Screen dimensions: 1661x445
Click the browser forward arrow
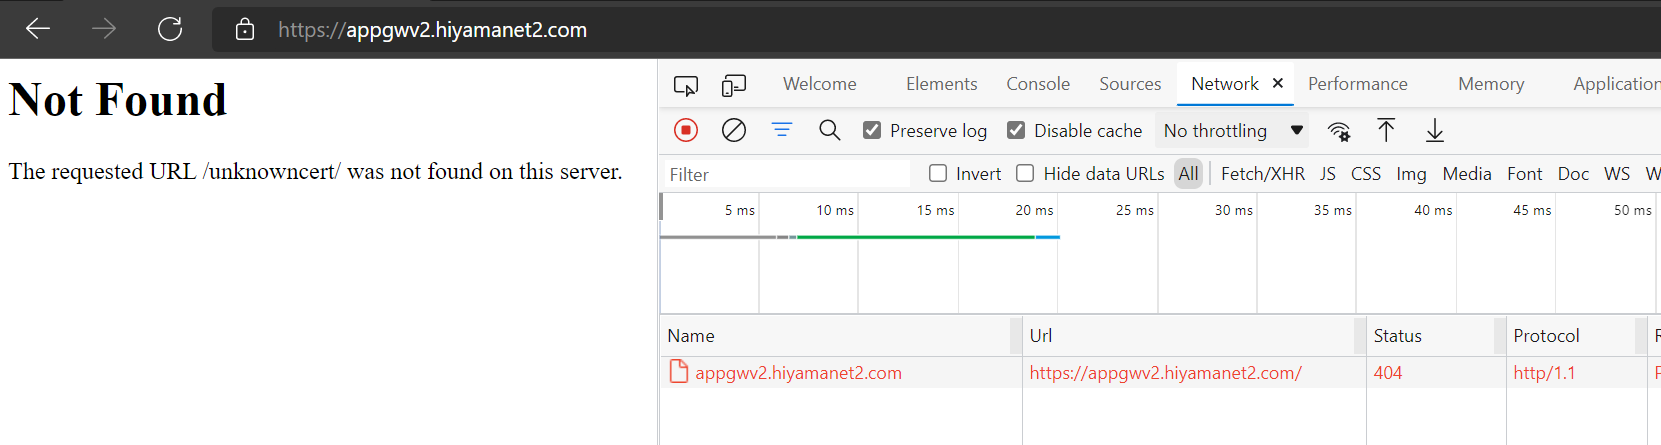point(104,29)
